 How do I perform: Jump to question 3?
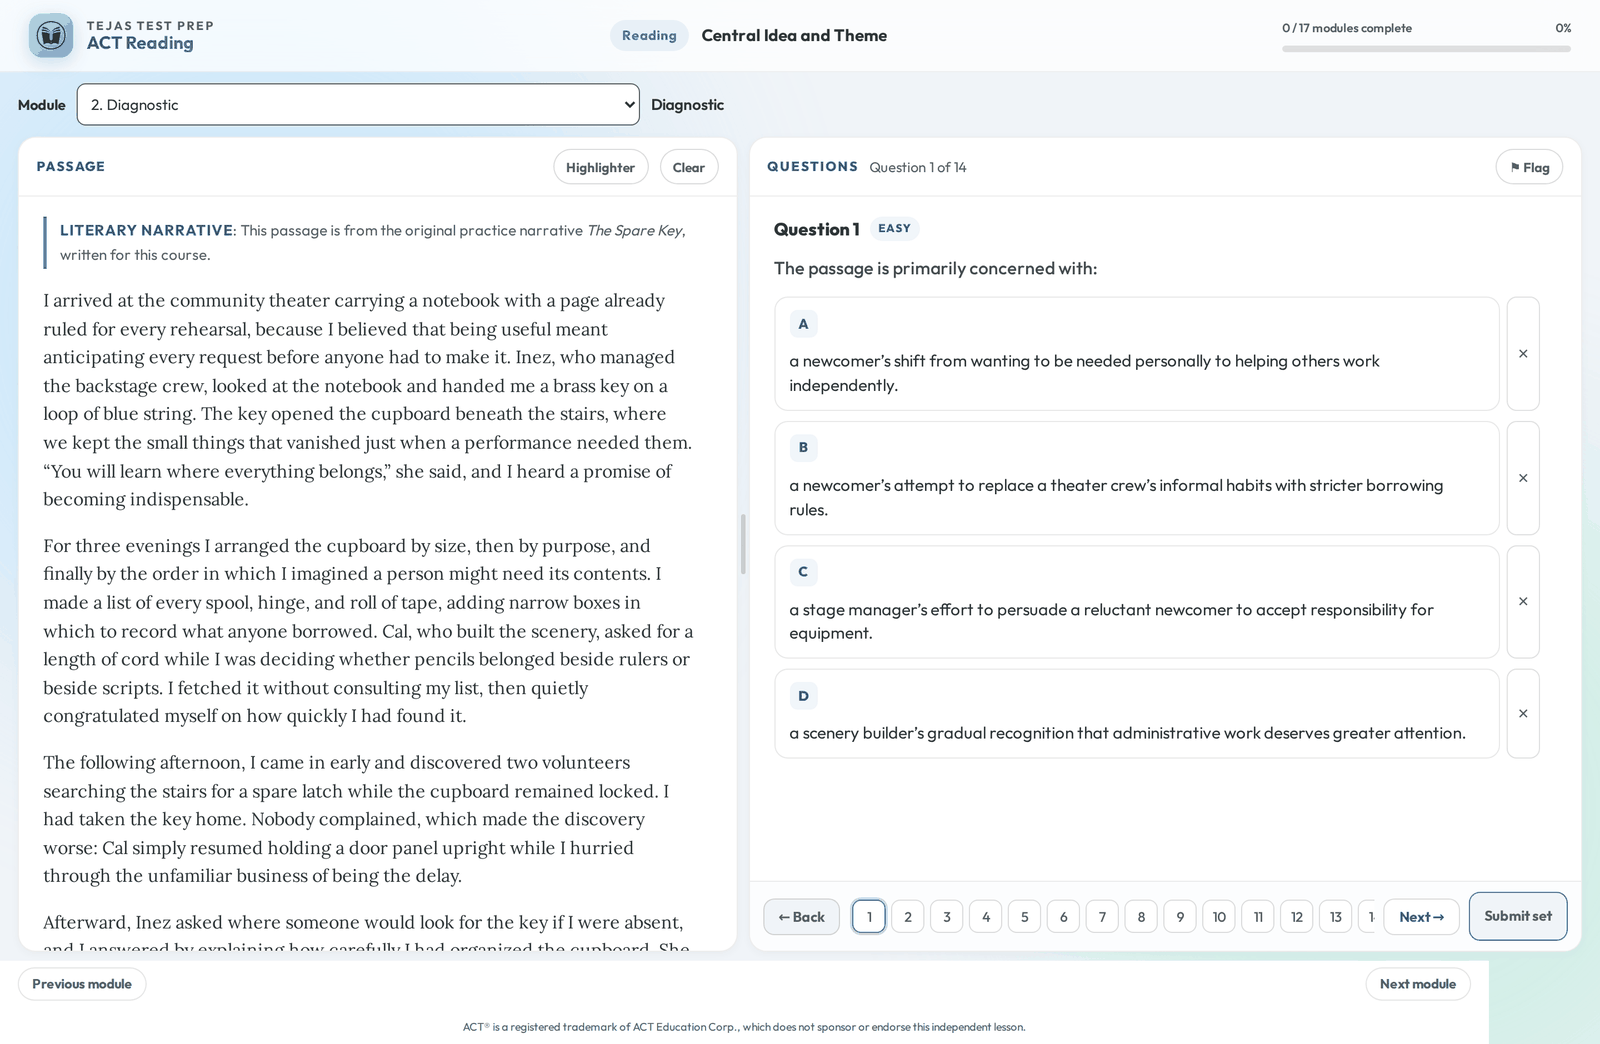[947, 917]
